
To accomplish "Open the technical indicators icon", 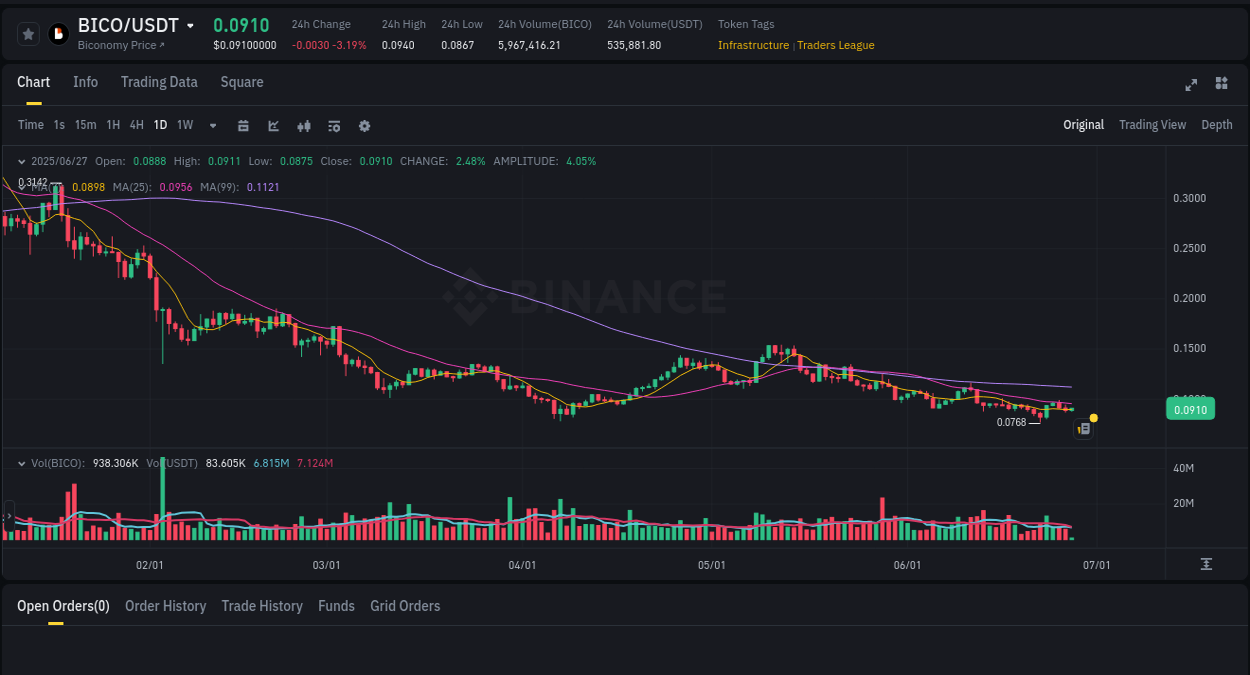I will (333, 125).
